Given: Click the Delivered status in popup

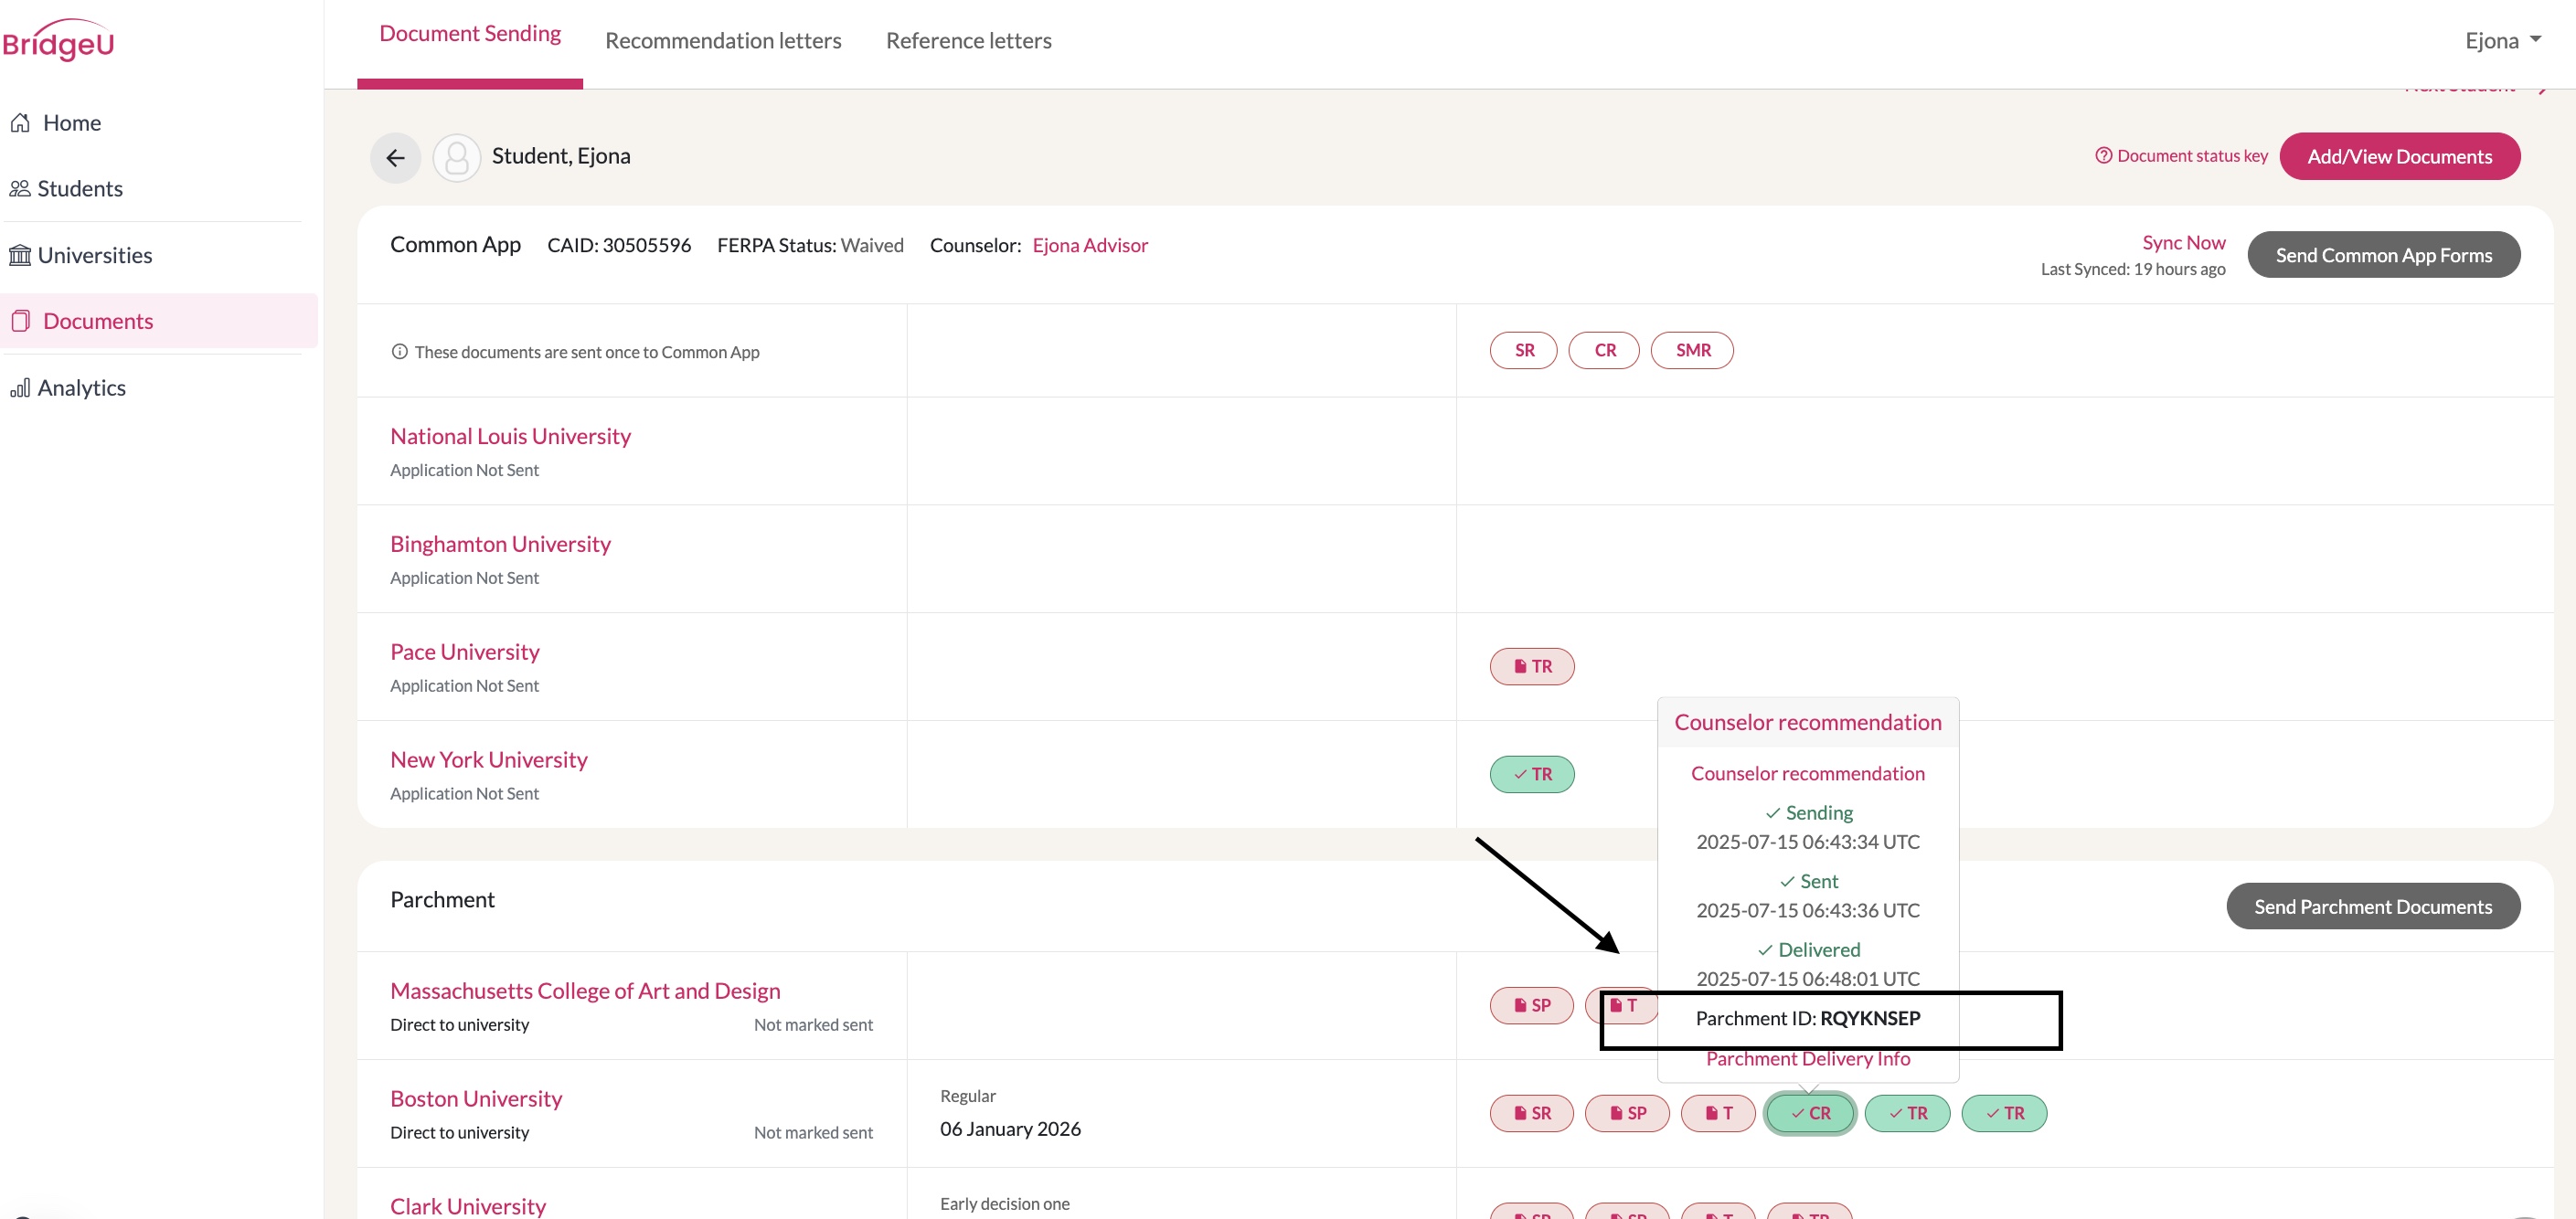Looking at the screenshot, I should pyautogui.click(x=1808, y=951).
